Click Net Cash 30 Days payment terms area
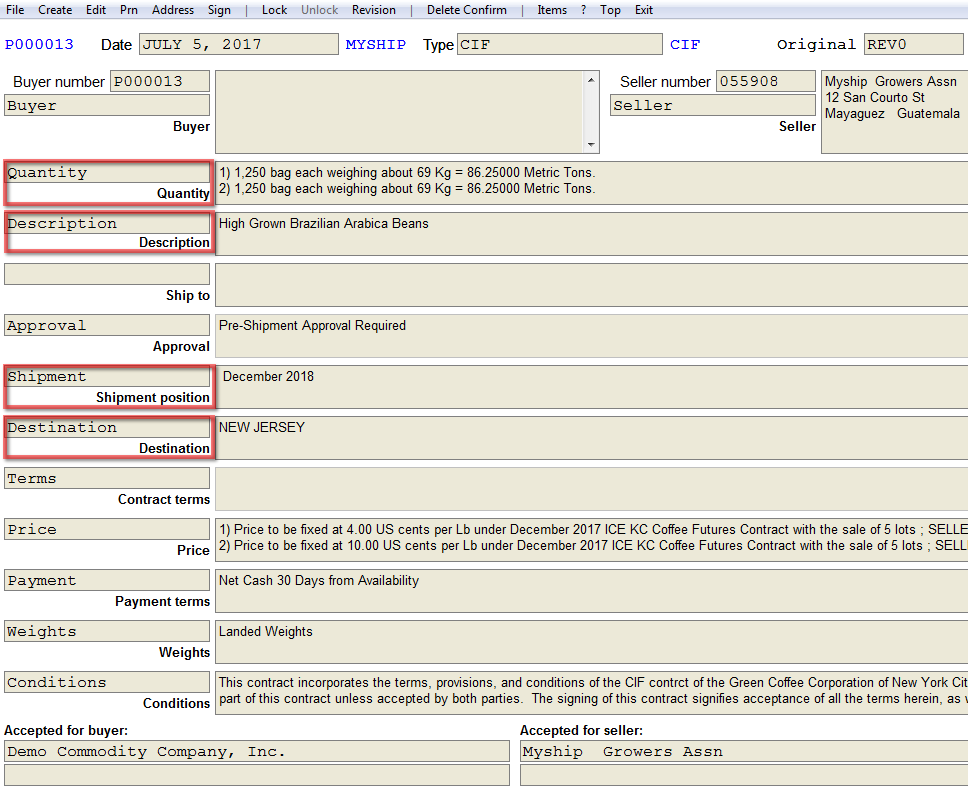This screenshot has width=968, height=790. point(591,591)
